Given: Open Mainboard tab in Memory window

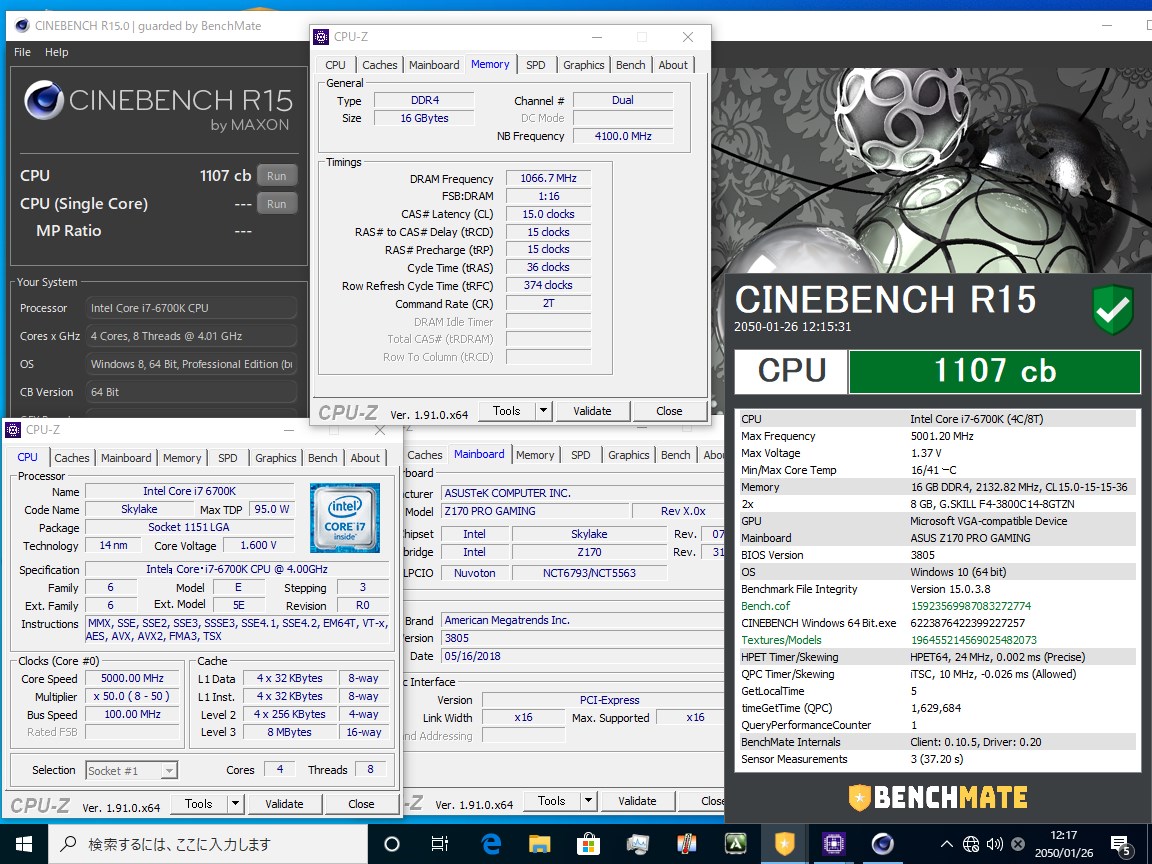Looking at the screenshot, I should tap(434, 65).
